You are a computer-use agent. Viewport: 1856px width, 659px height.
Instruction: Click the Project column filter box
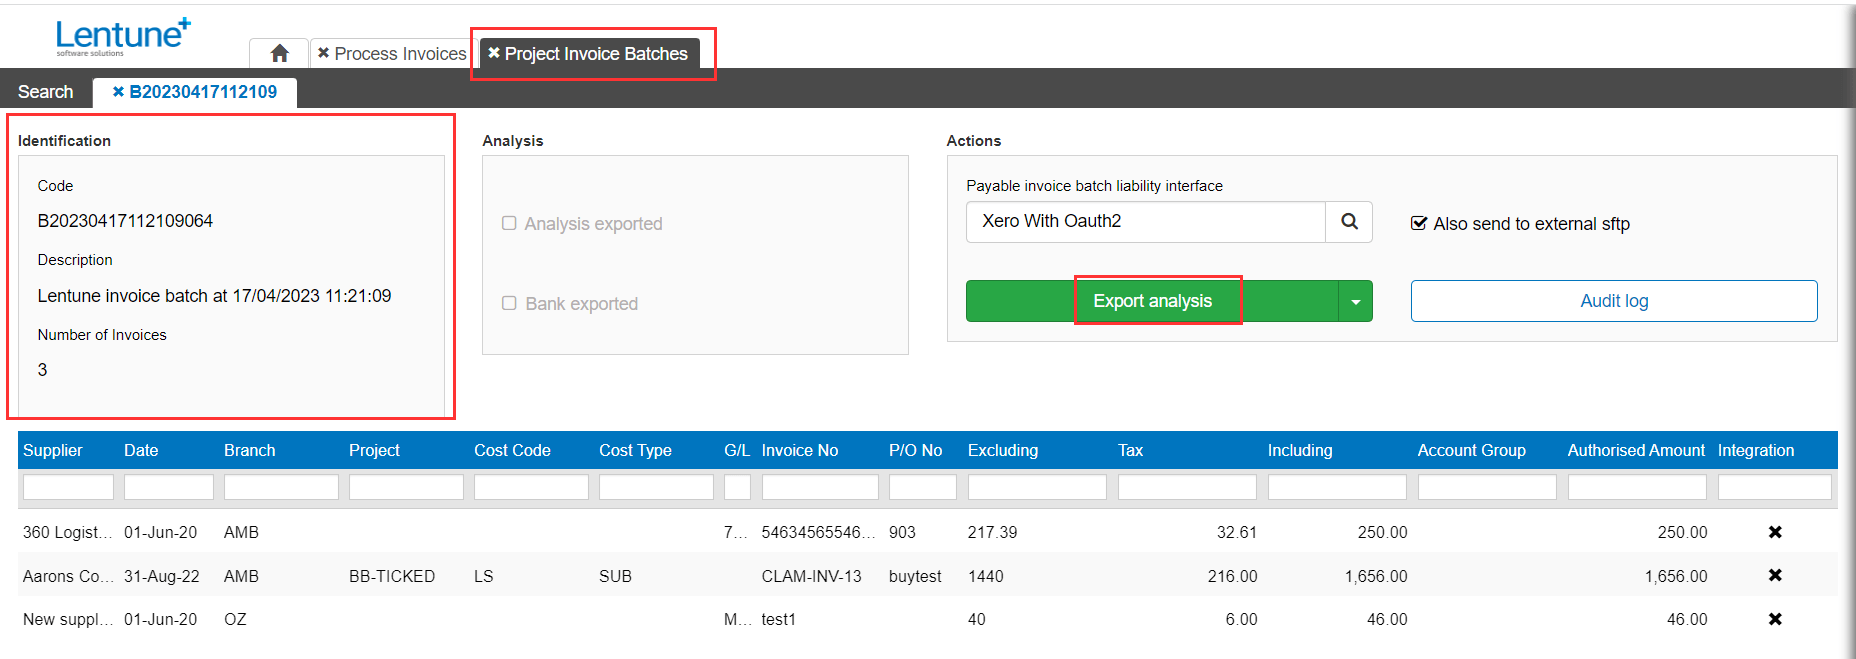click(406, 487)
